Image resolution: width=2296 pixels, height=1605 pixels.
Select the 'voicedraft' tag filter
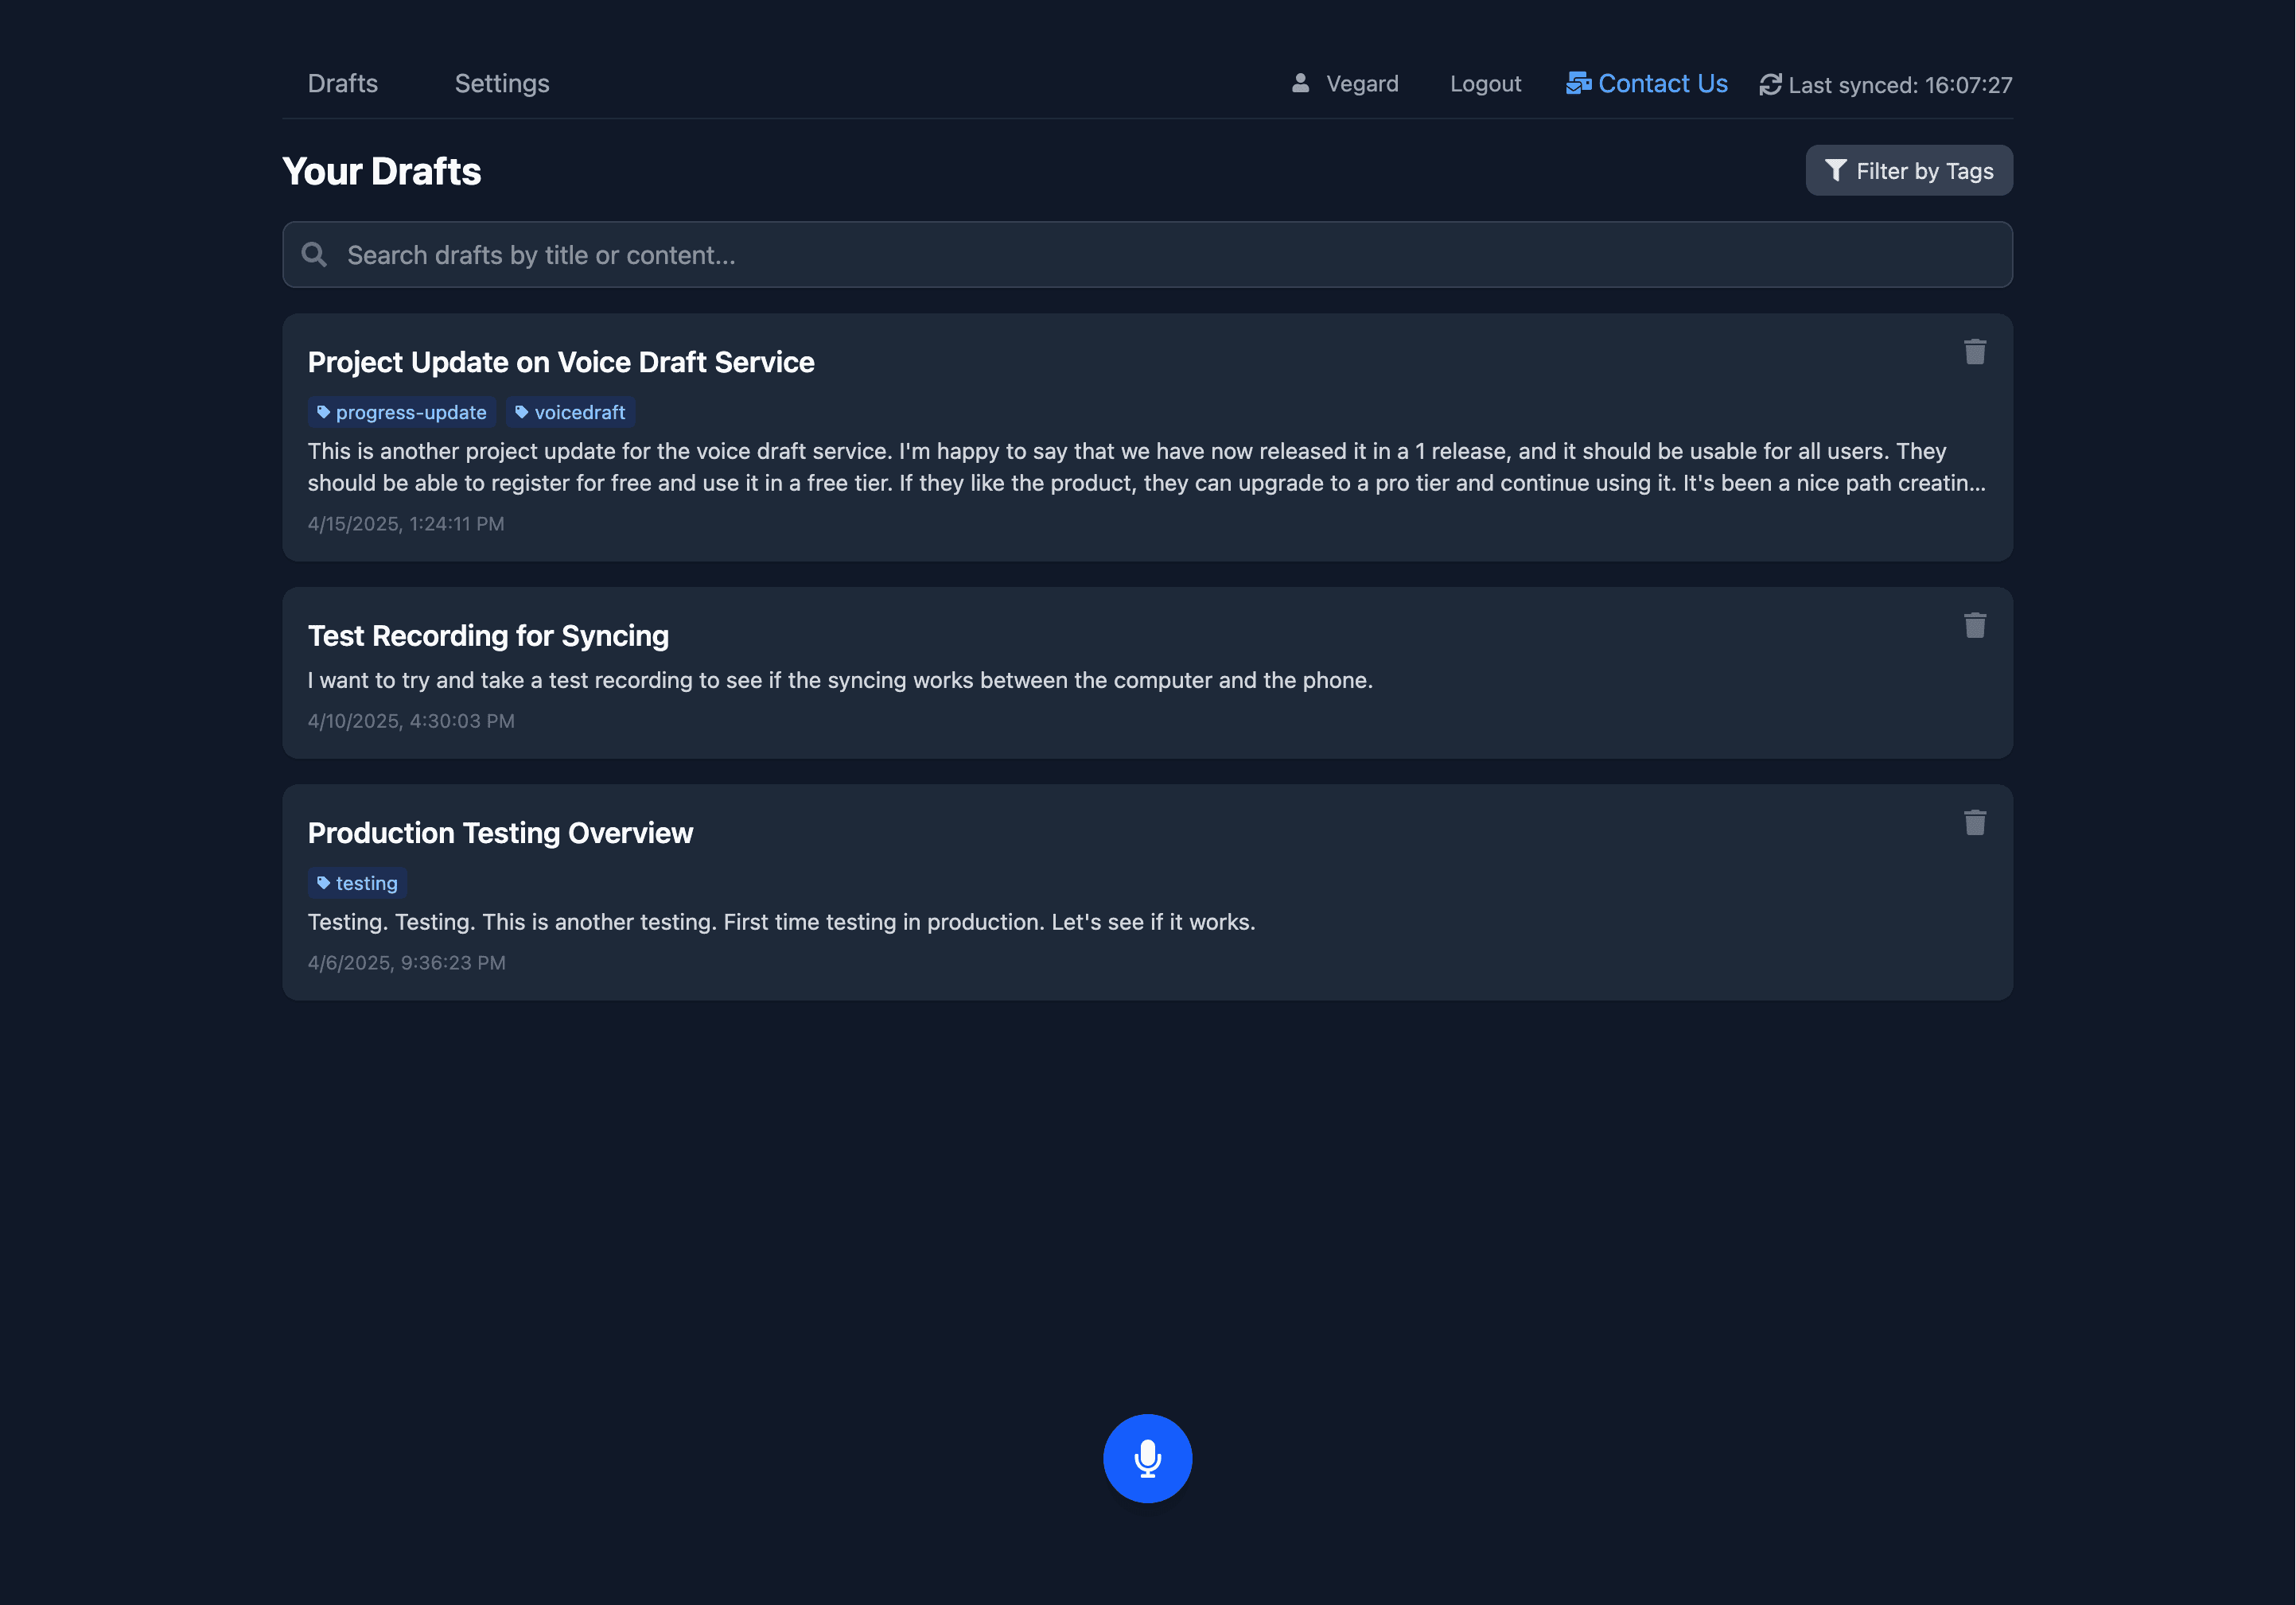coord(570,412)
